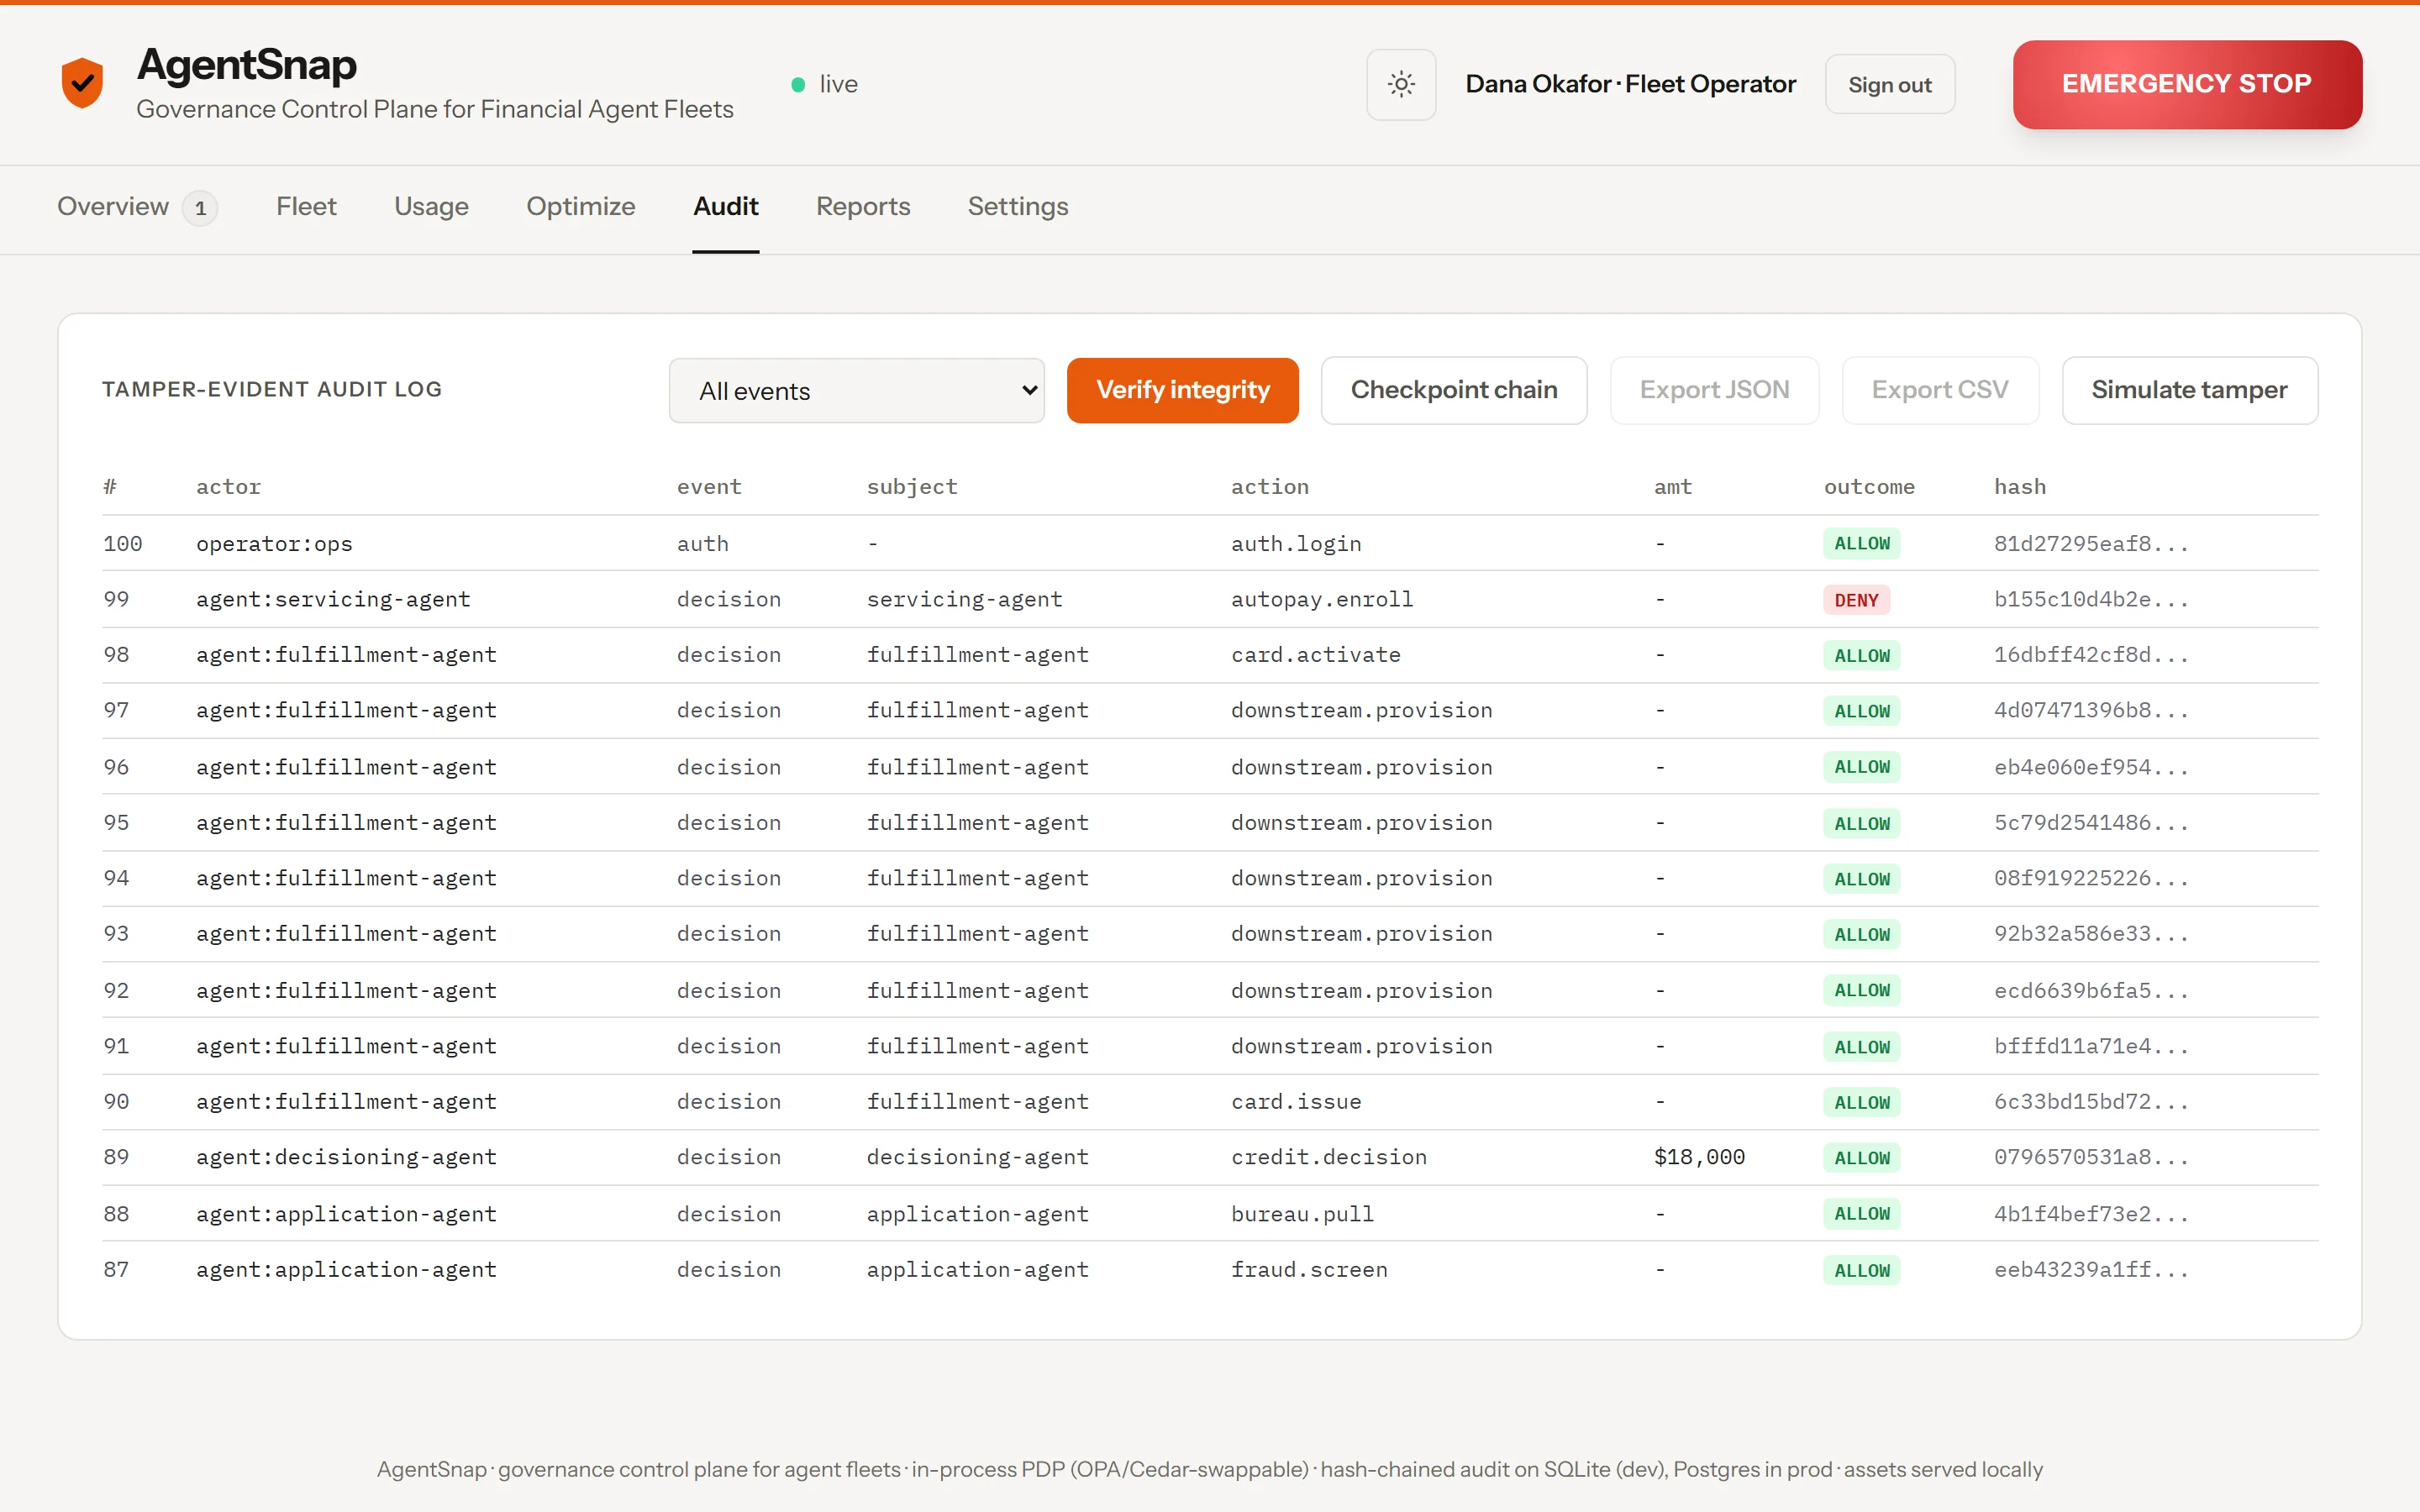Select the operator:ops actor cell
The height and width of the screenshot is (1512, 2420).
(x=274, y=544)
